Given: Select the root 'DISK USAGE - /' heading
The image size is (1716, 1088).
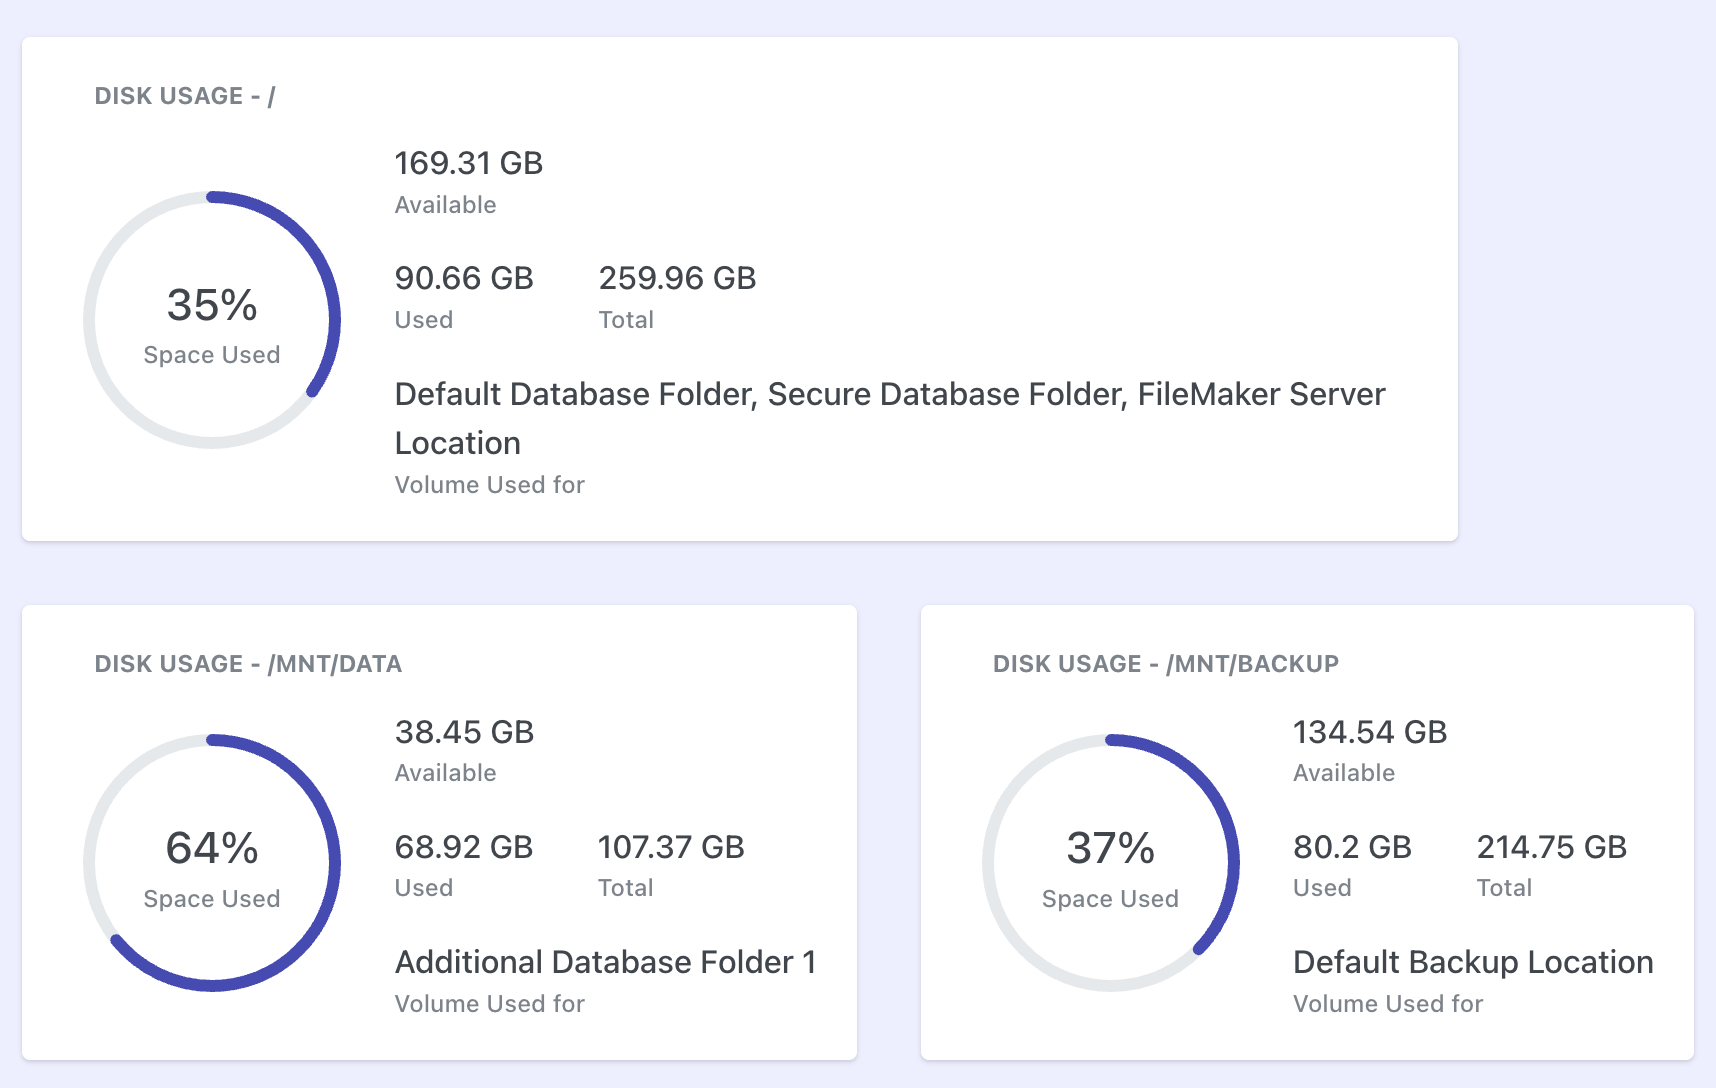Looking at the screenshot, I should click(x=185, y=96).
